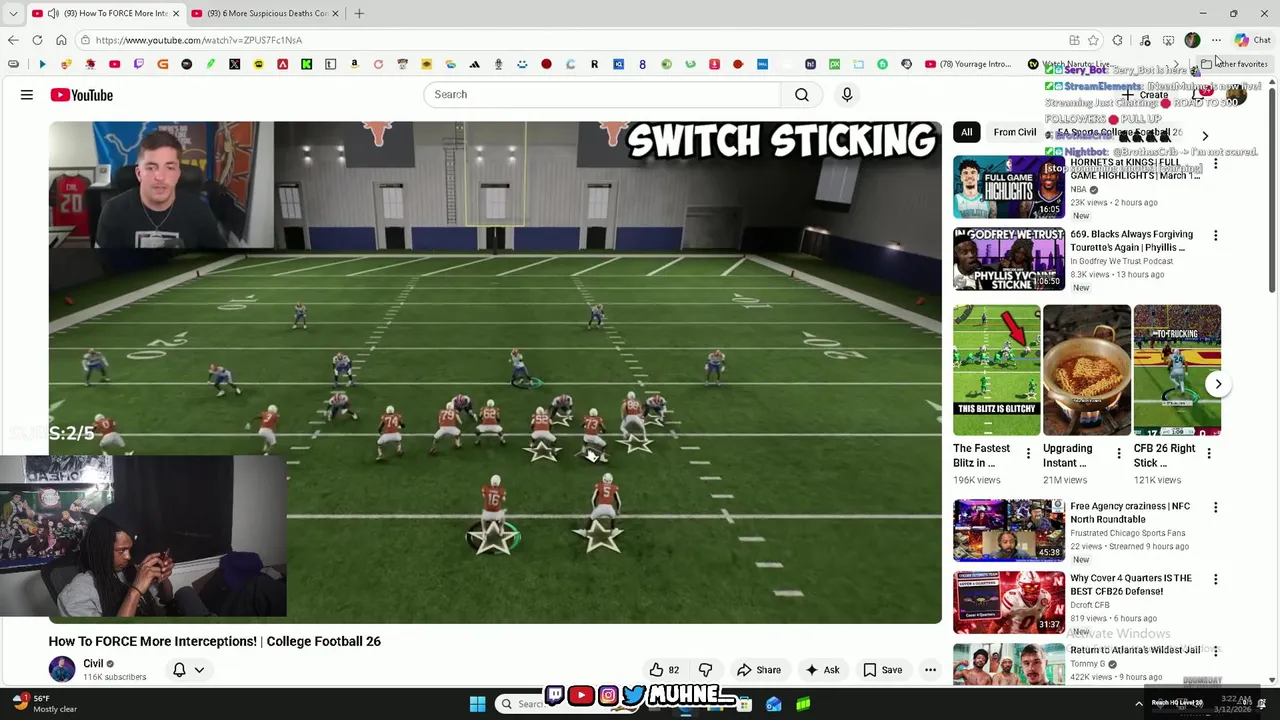Image resolution: width=1280 pixels, height=720 pixels.
Task: Open more actions menu beside the Save button
Action: click(930, 670)
